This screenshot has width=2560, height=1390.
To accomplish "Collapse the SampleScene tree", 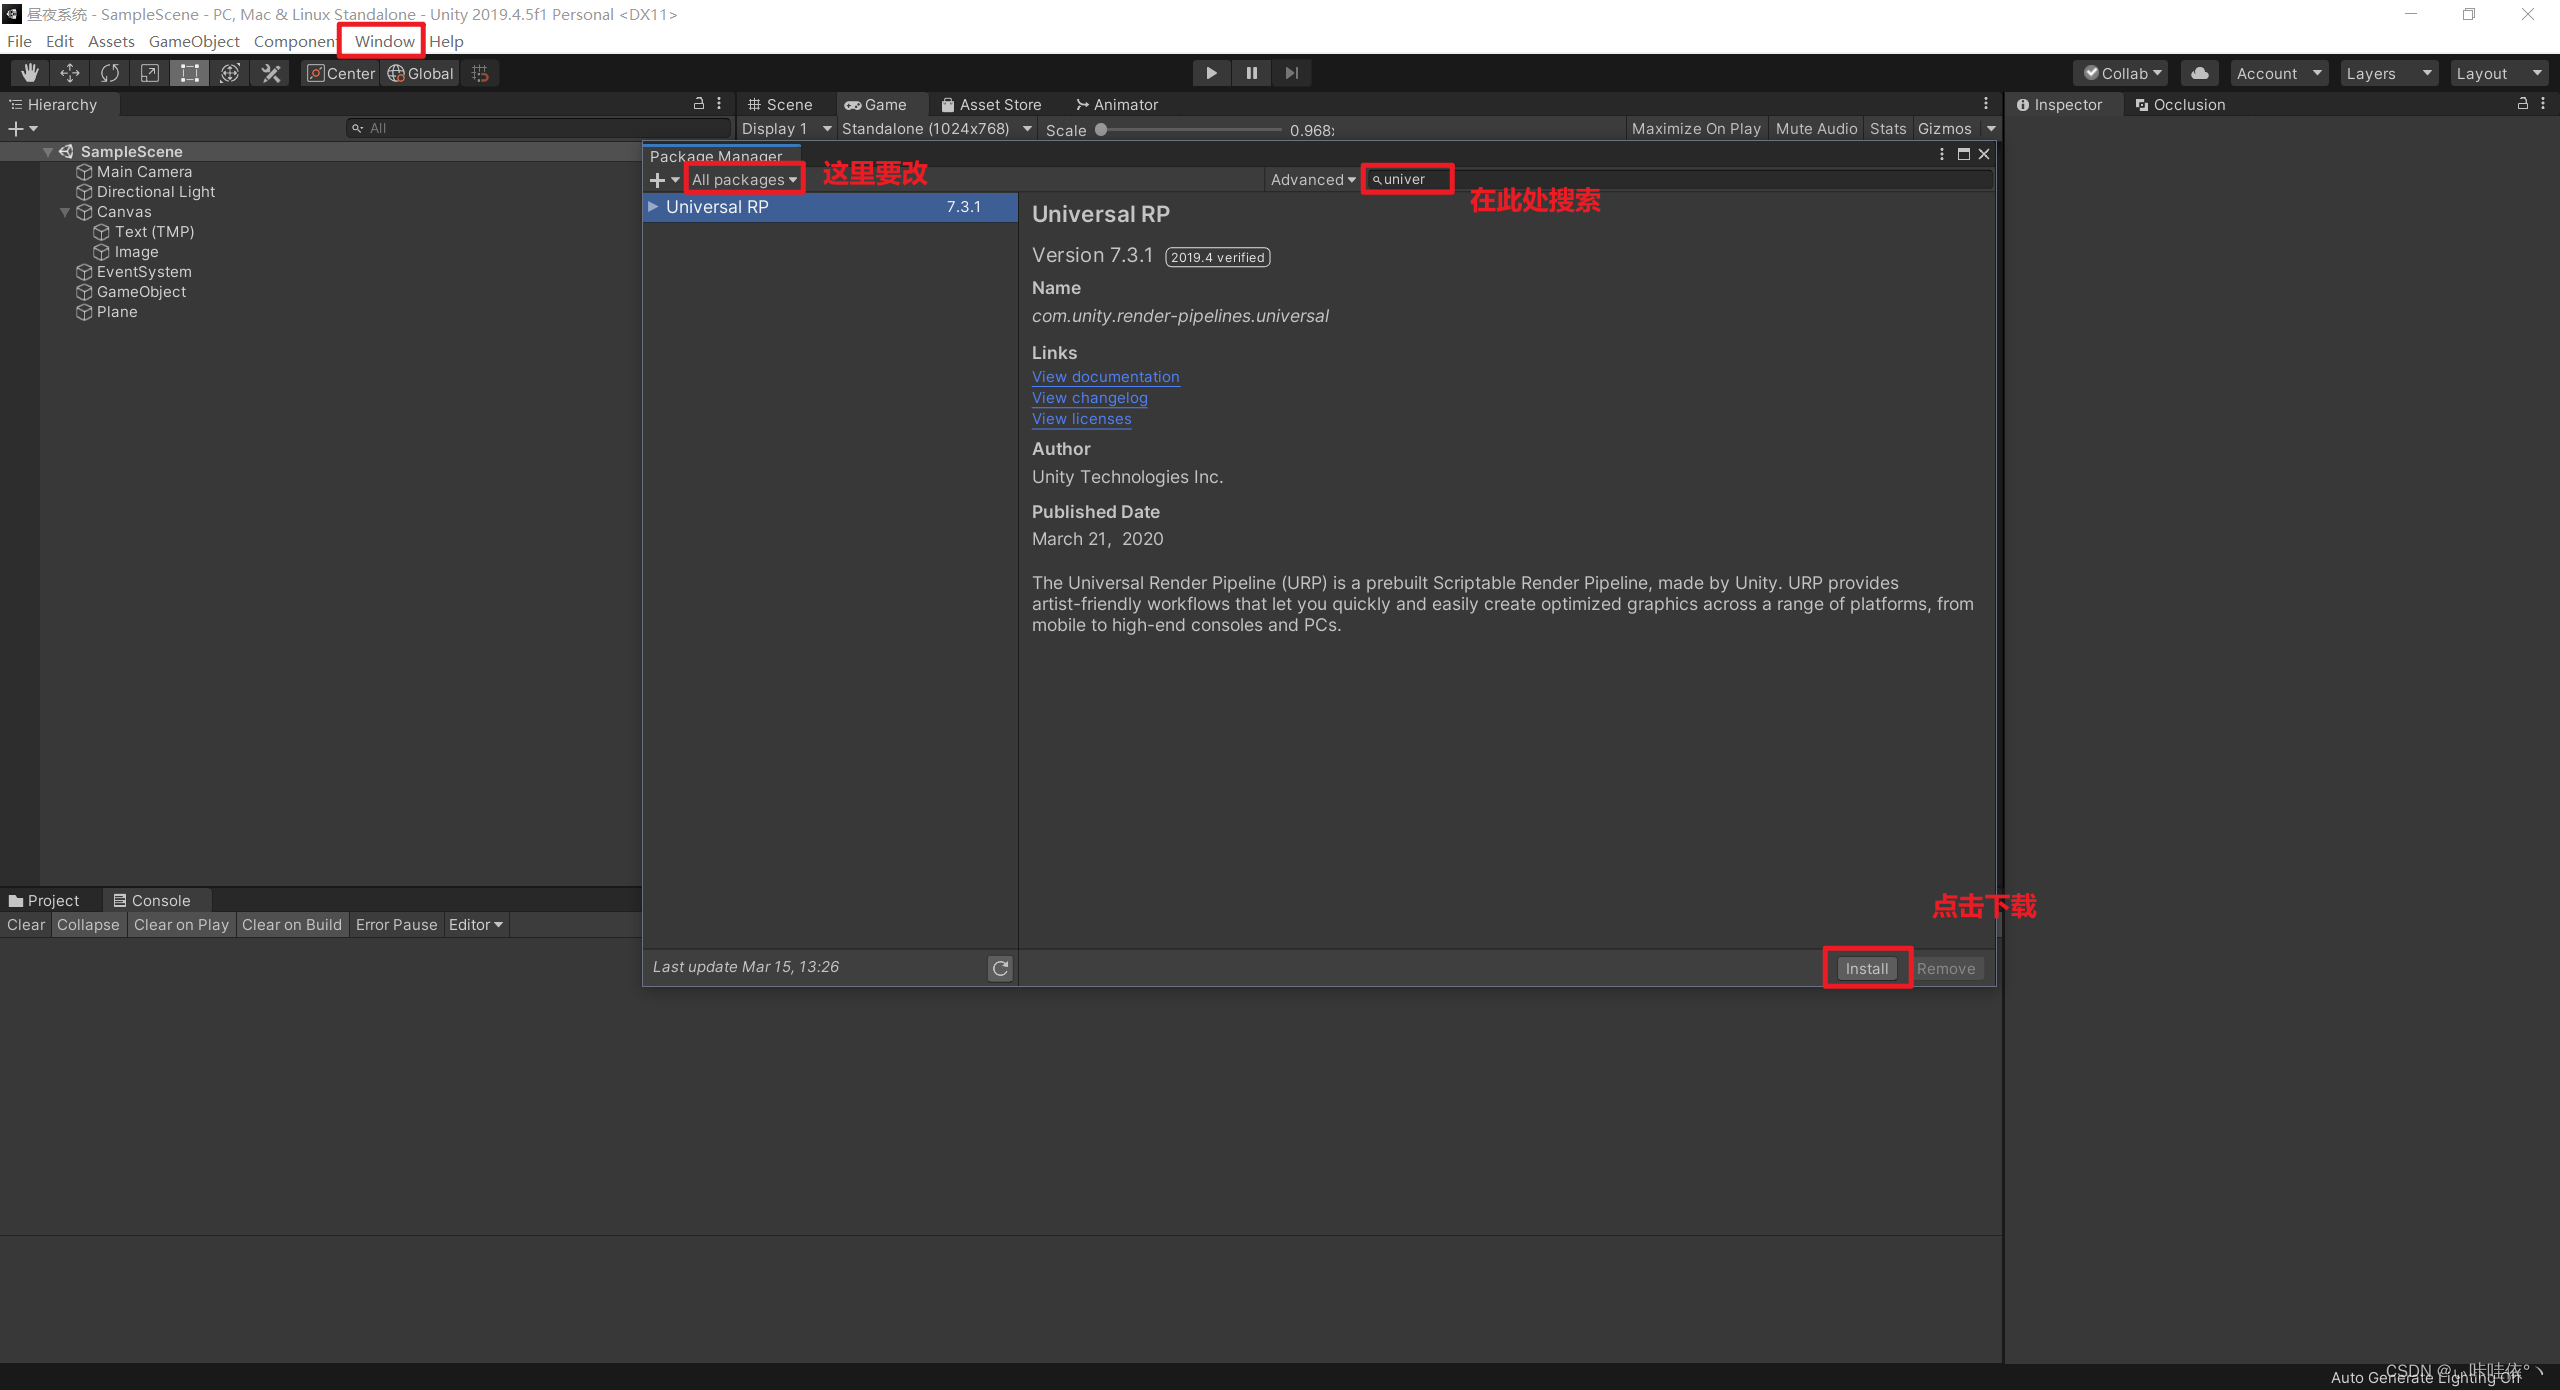I will 48,152.
